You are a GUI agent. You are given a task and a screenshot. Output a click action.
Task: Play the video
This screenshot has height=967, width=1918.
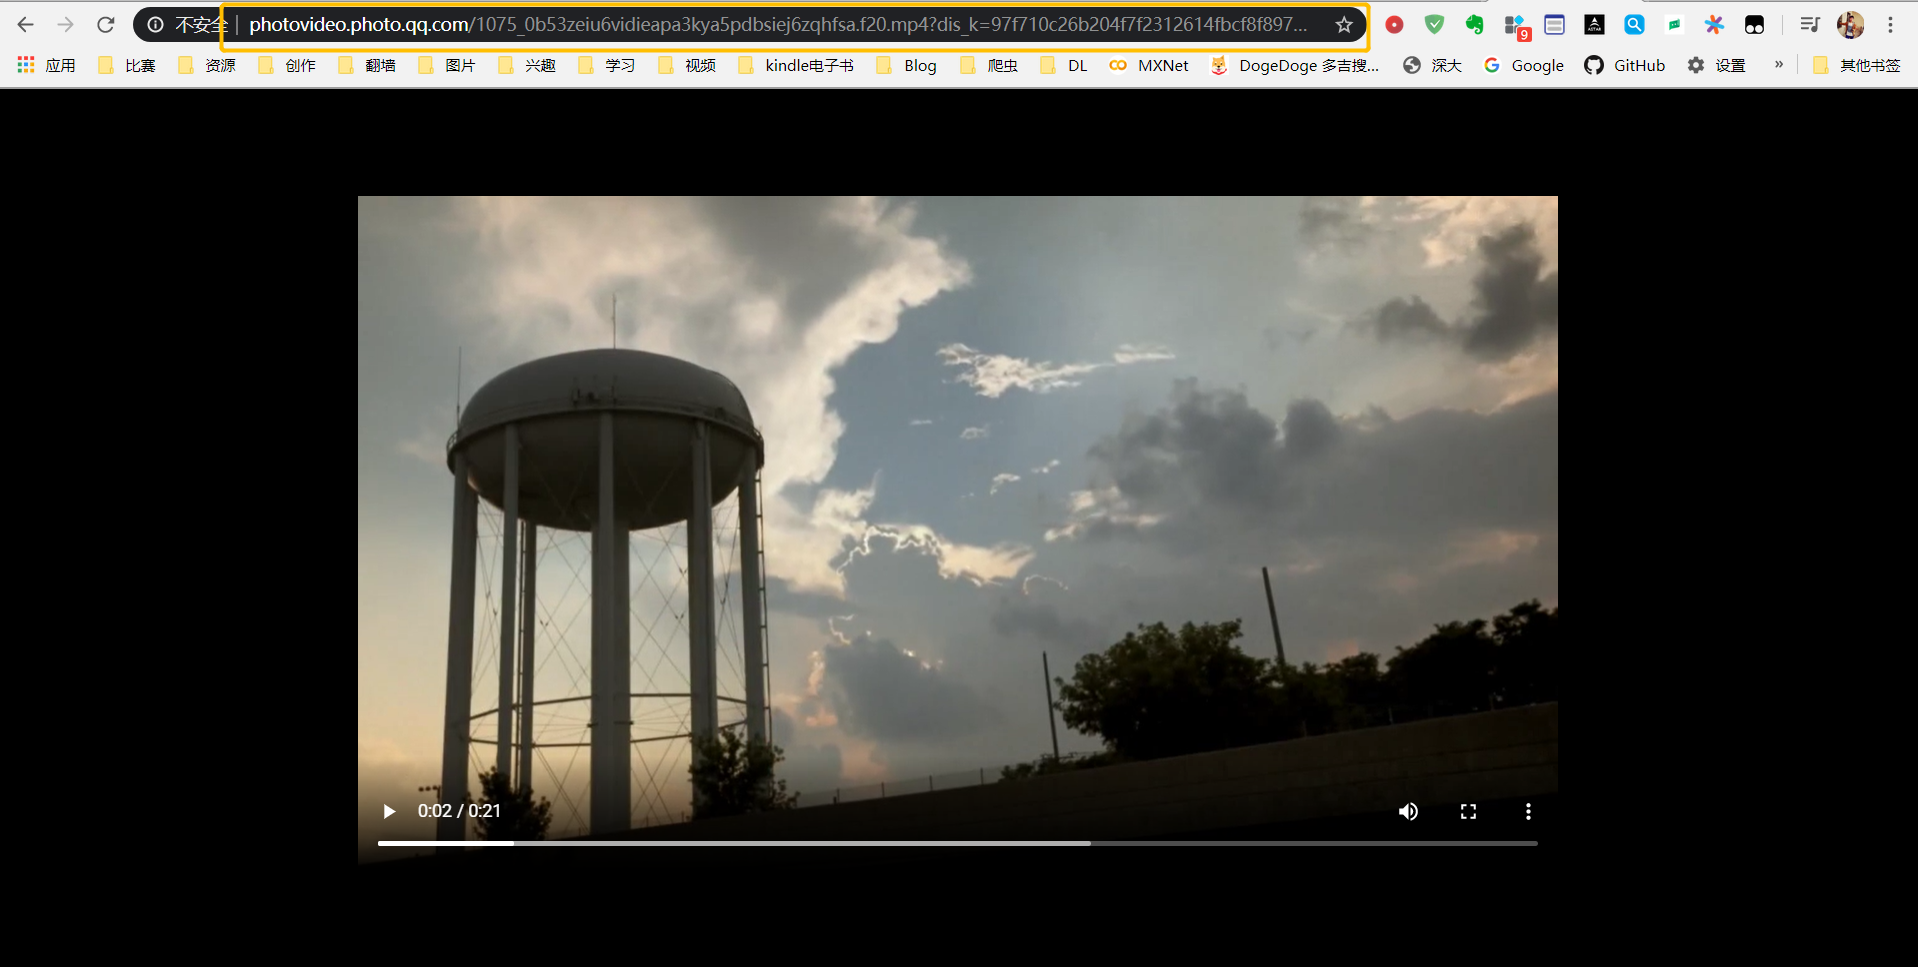389,811
